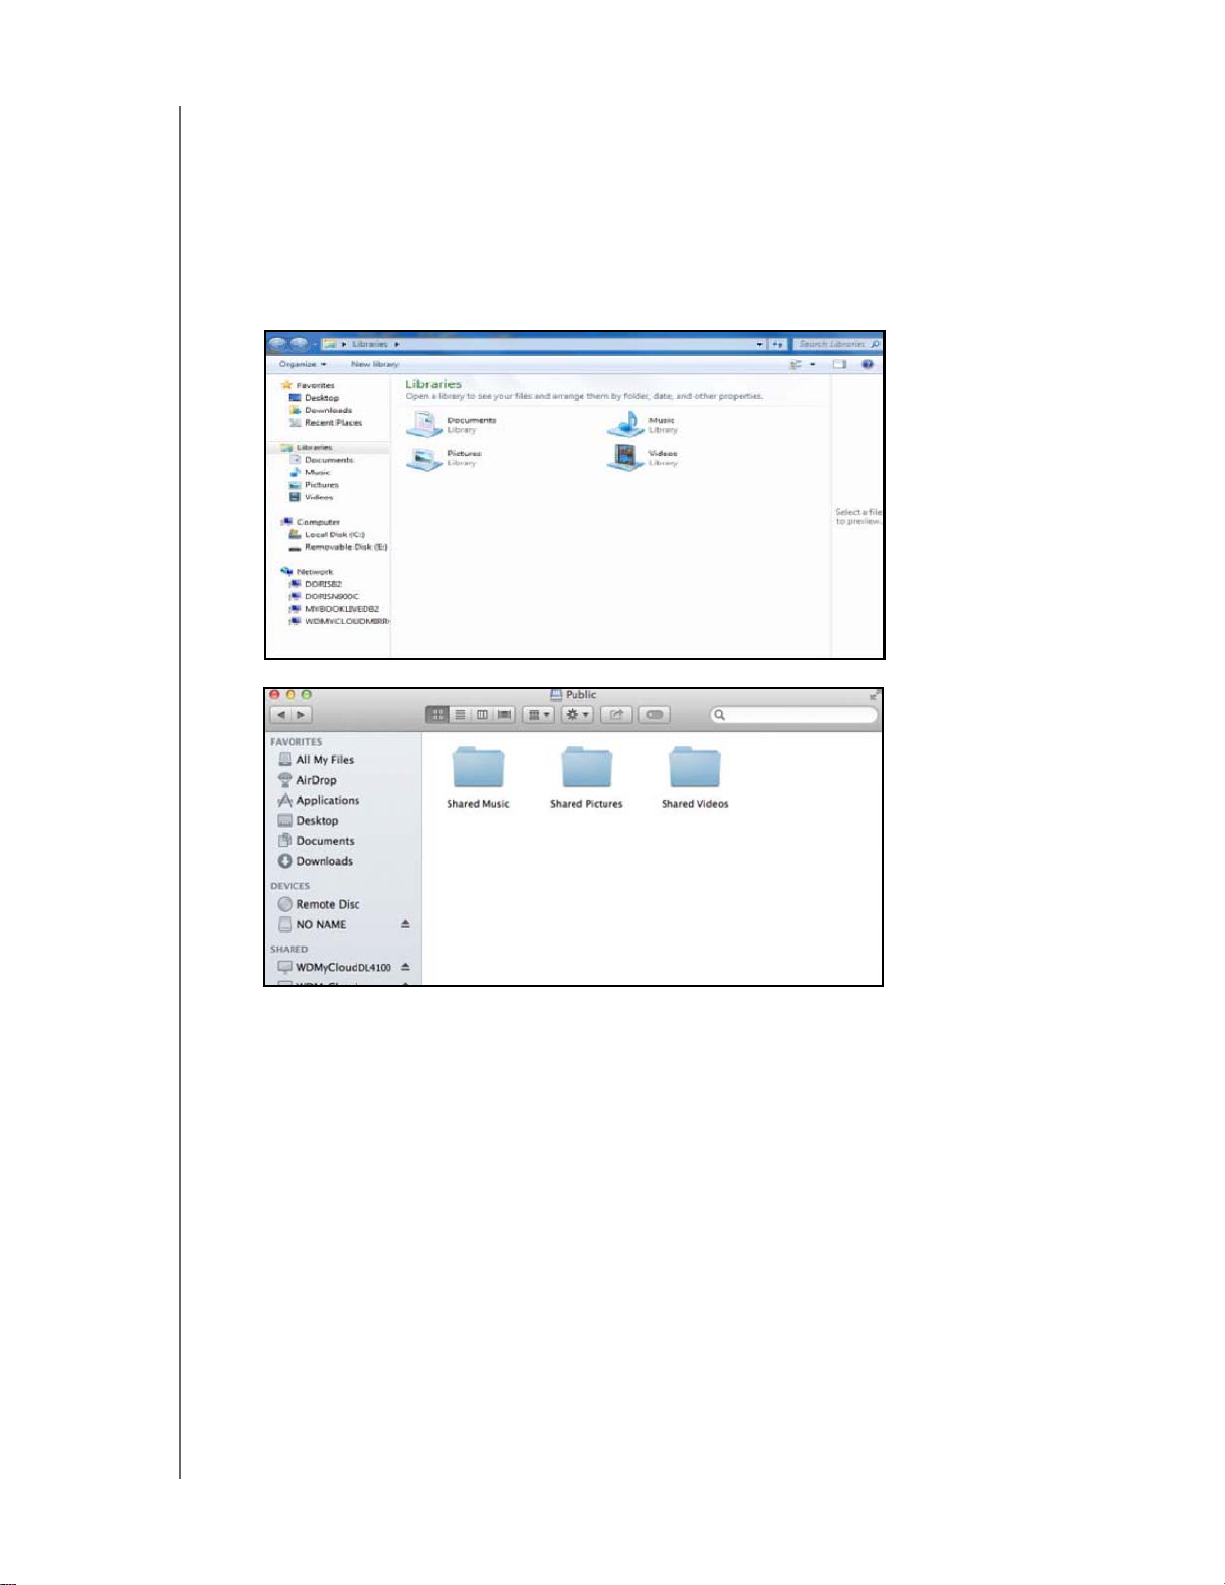
Task: Switch Finder to Cover Flow view
Action: 505,715
